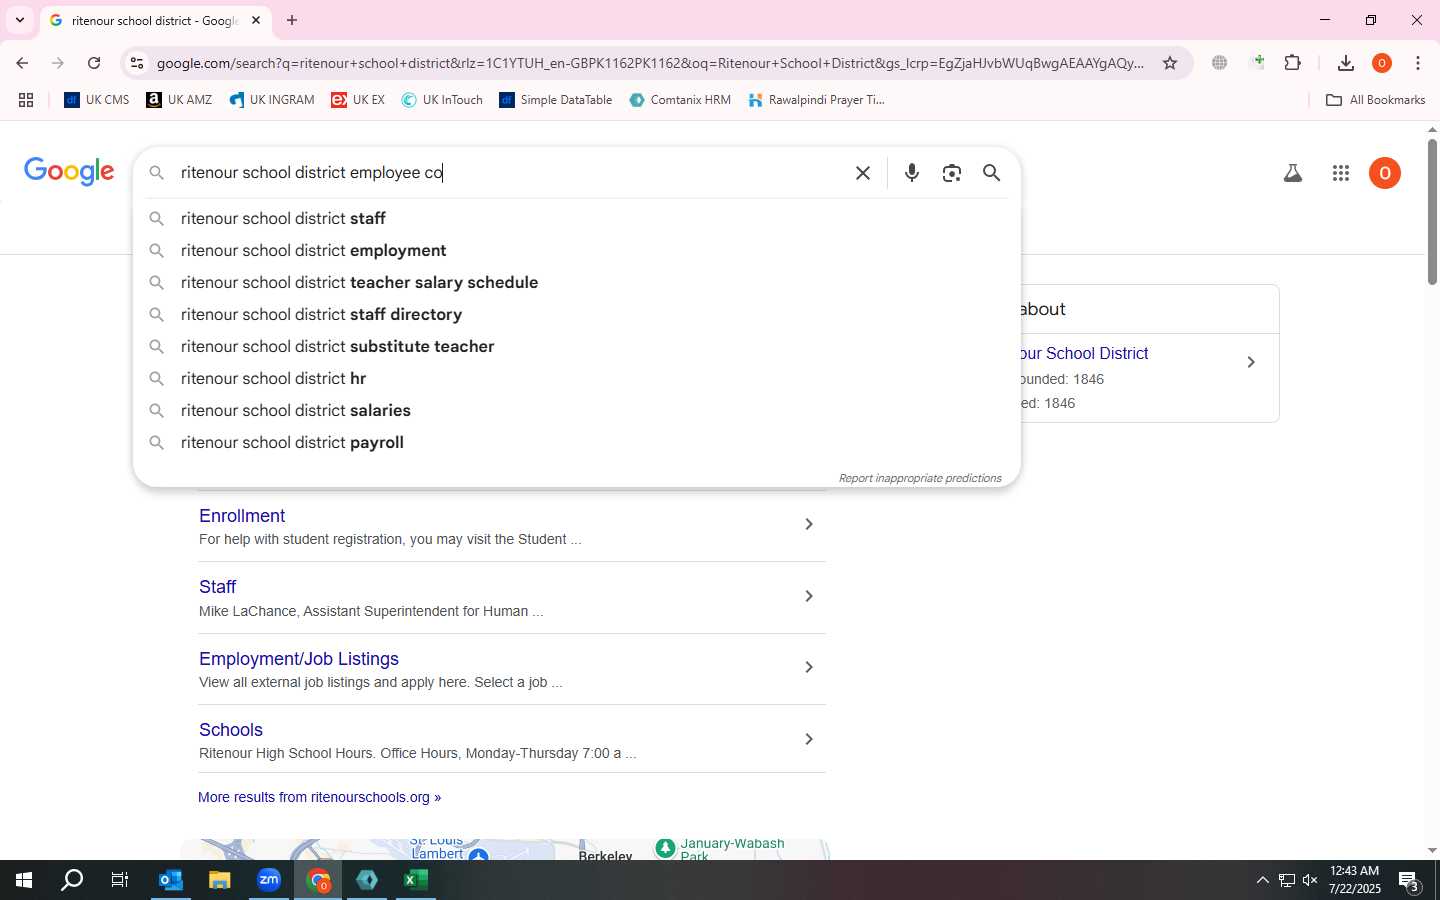The image size is (1440, 900).
Task: Open the UK AMZ bookmark
Action: (179, 100)
